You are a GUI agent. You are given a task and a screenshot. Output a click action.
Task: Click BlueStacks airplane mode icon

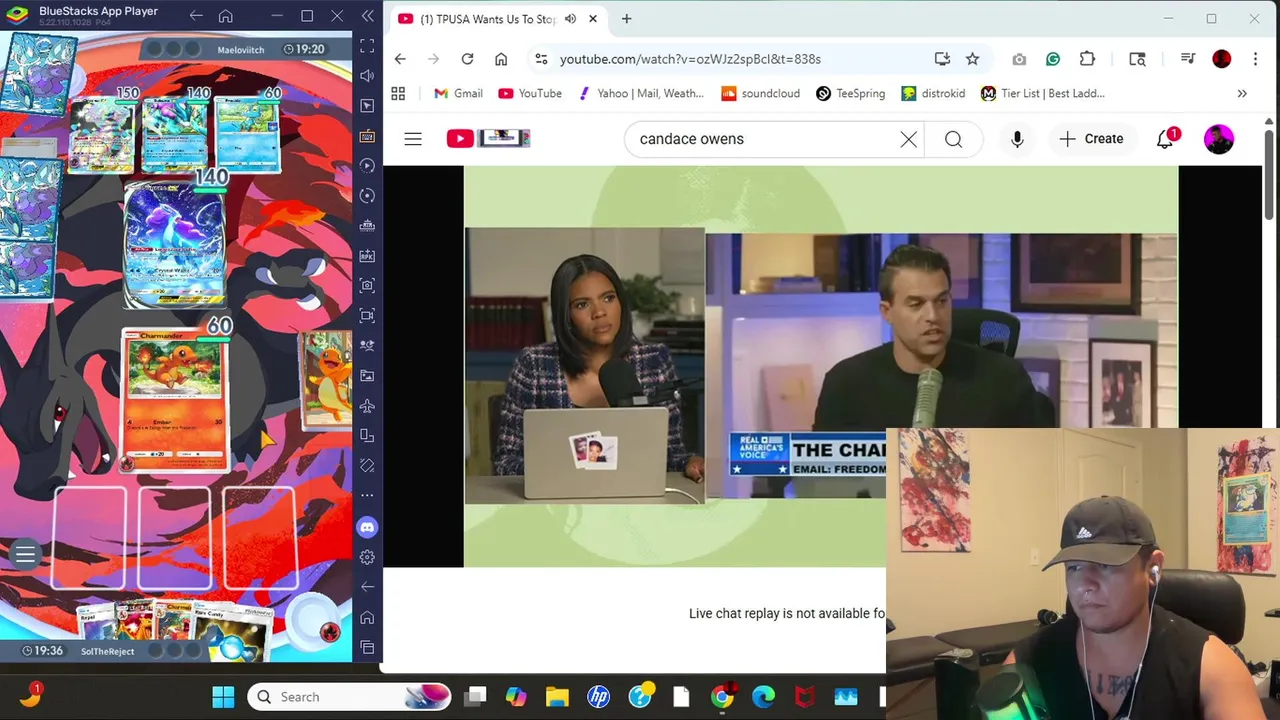[367, 406]
